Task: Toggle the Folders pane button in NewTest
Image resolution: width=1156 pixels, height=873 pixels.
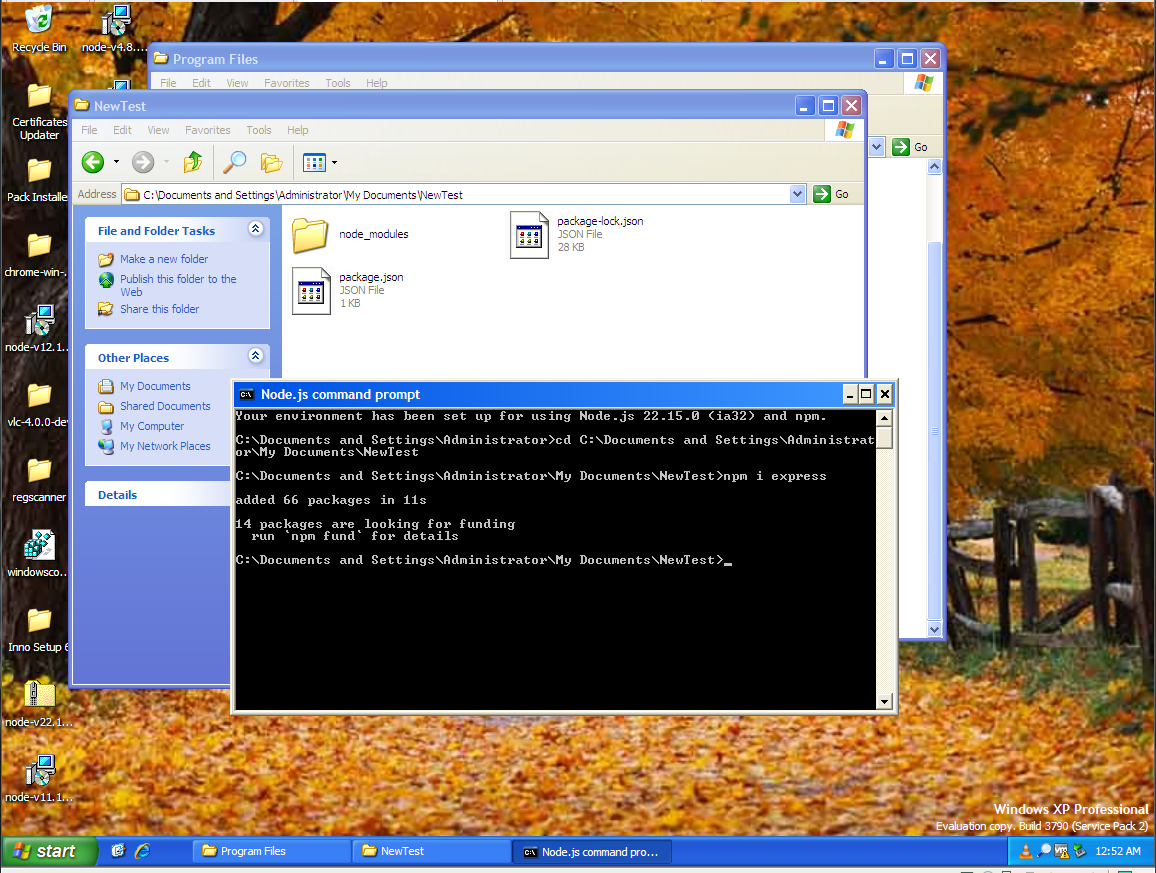Action: pyautogui.click(x=271, y=162)
